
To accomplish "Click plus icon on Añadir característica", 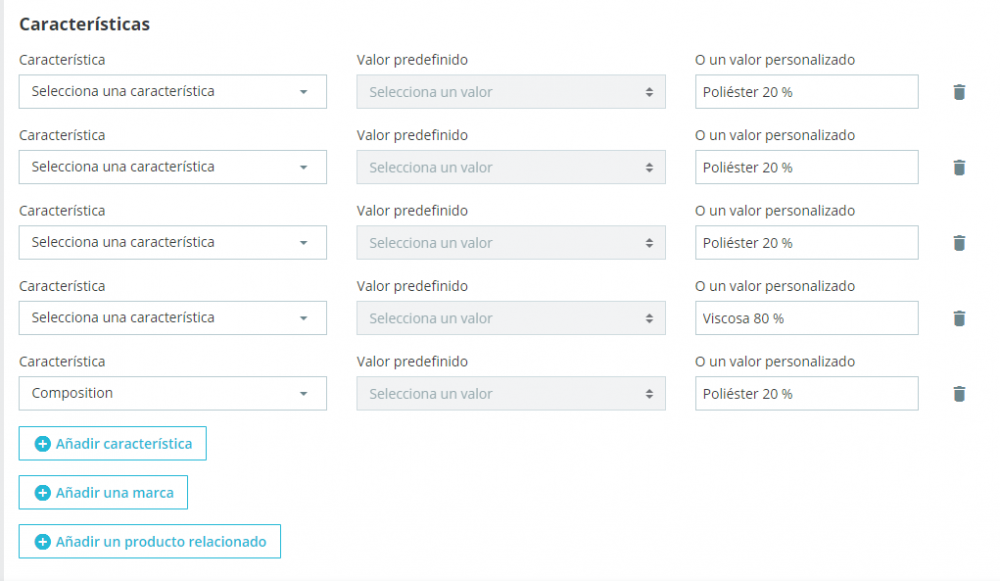I will (43, 444).
